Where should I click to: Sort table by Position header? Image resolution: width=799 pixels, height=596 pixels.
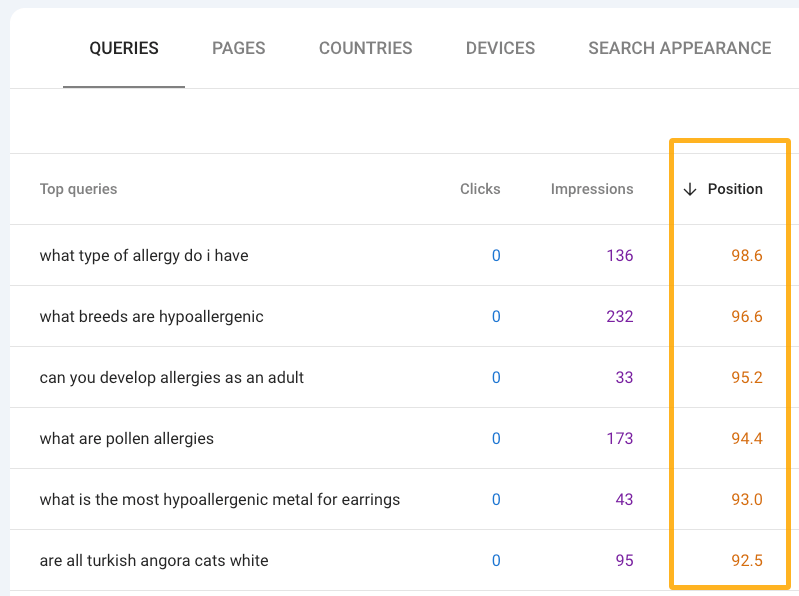point(735,189)
